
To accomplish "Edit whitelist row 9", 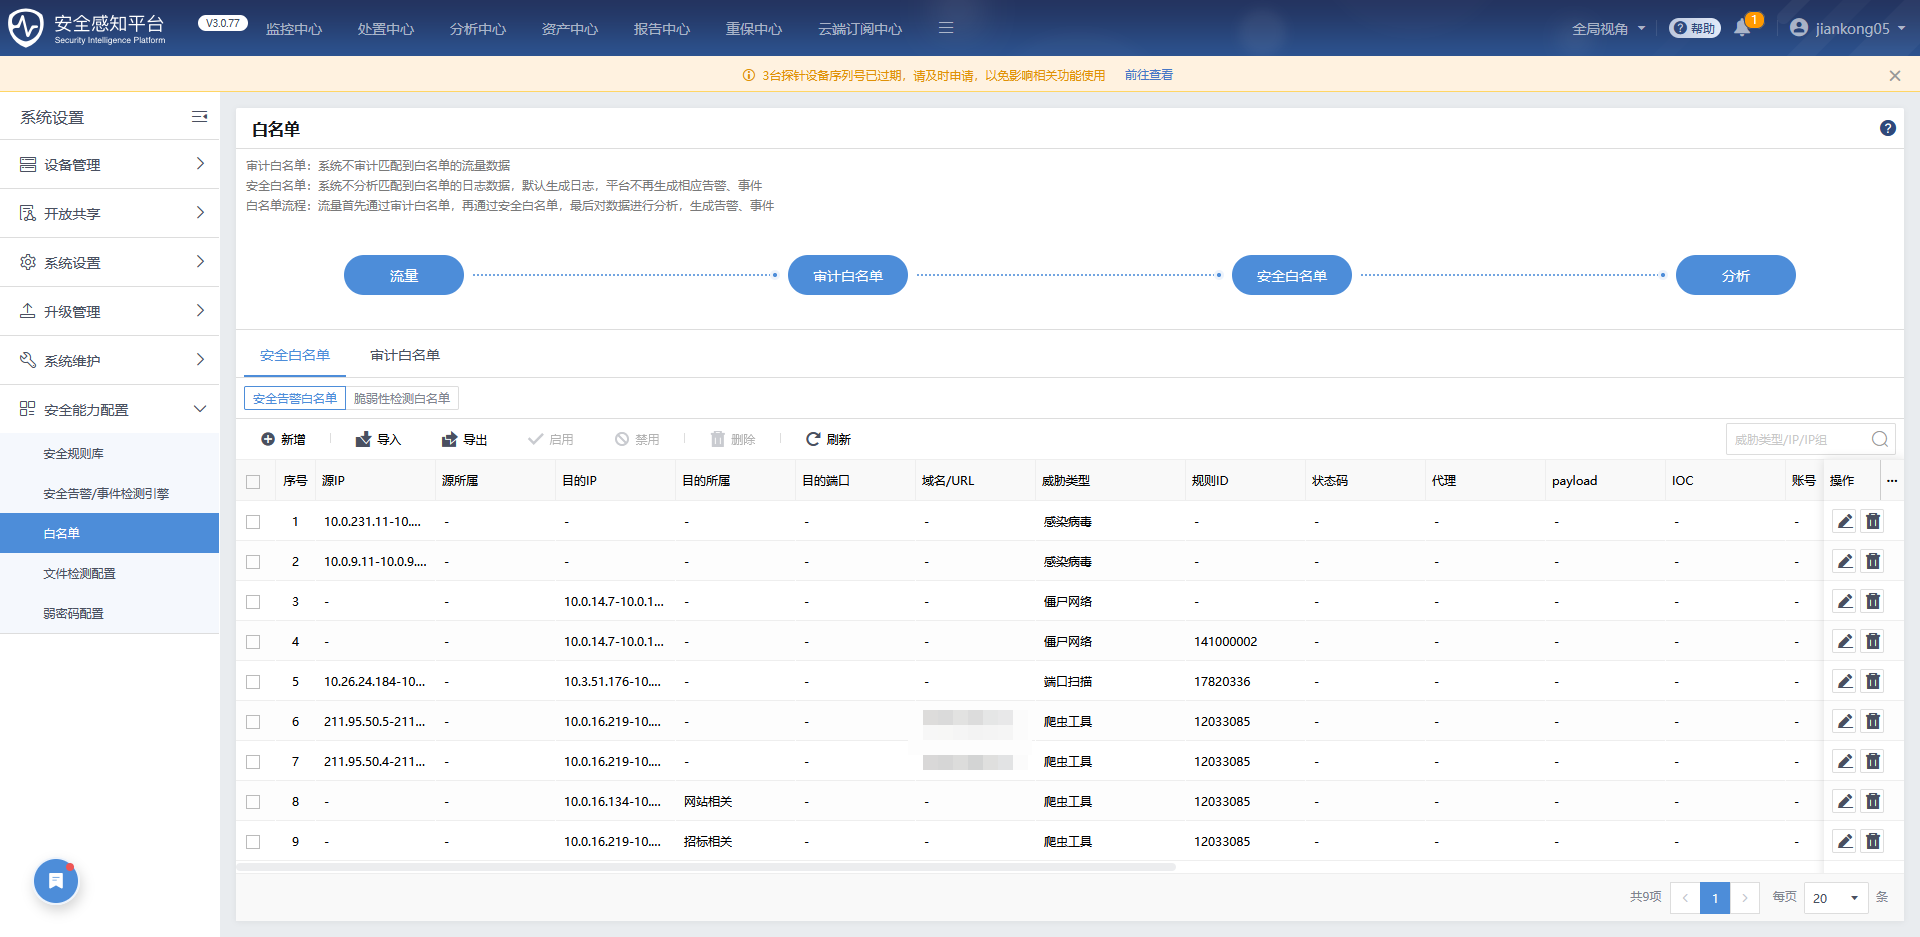I will click(1845, 841).
